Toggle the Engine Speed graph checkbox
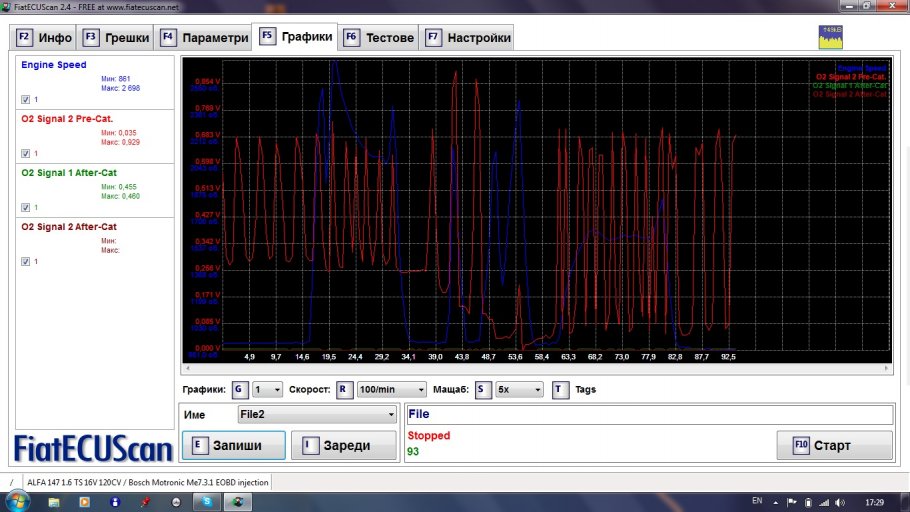 click(x=26, y=99)
